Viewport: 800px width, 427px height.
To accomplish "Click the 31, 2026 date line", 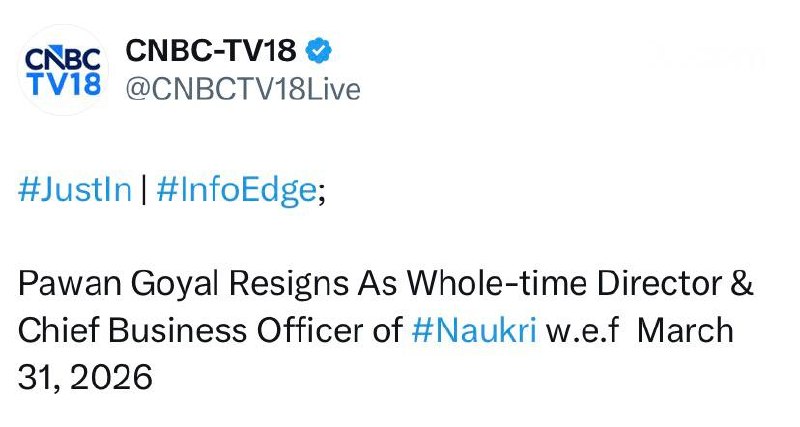I will [85, 375].
